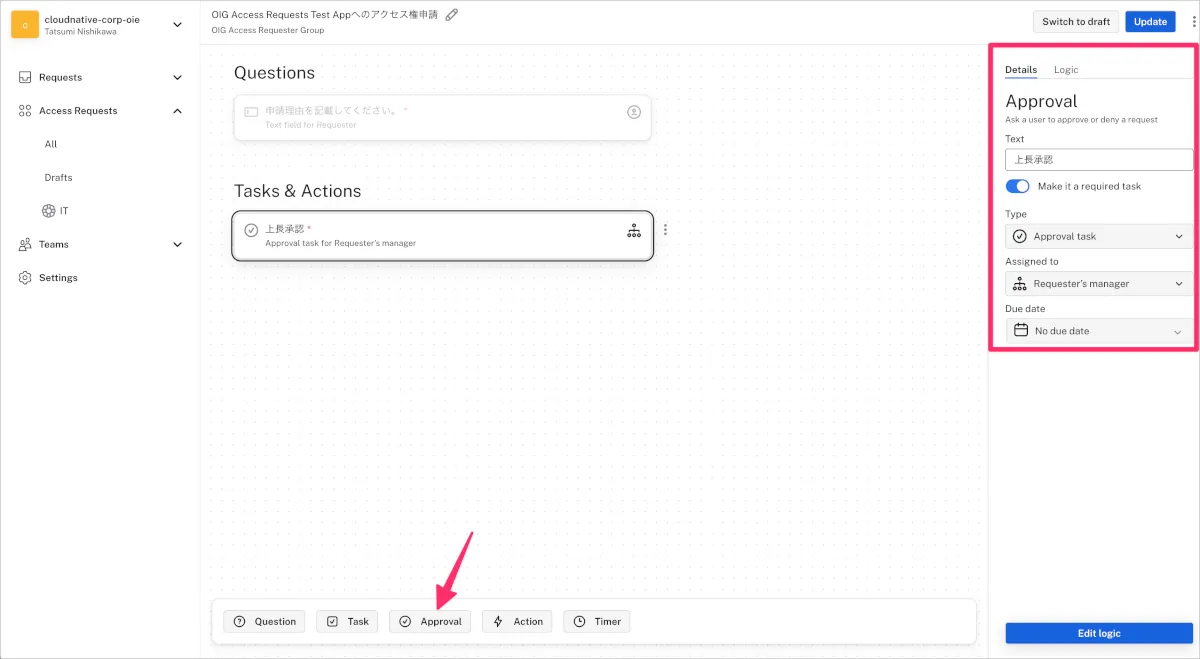Click the Settings gear icon in sidebar
Viewport: 1200px width, 659px height.
pos(25,278)
